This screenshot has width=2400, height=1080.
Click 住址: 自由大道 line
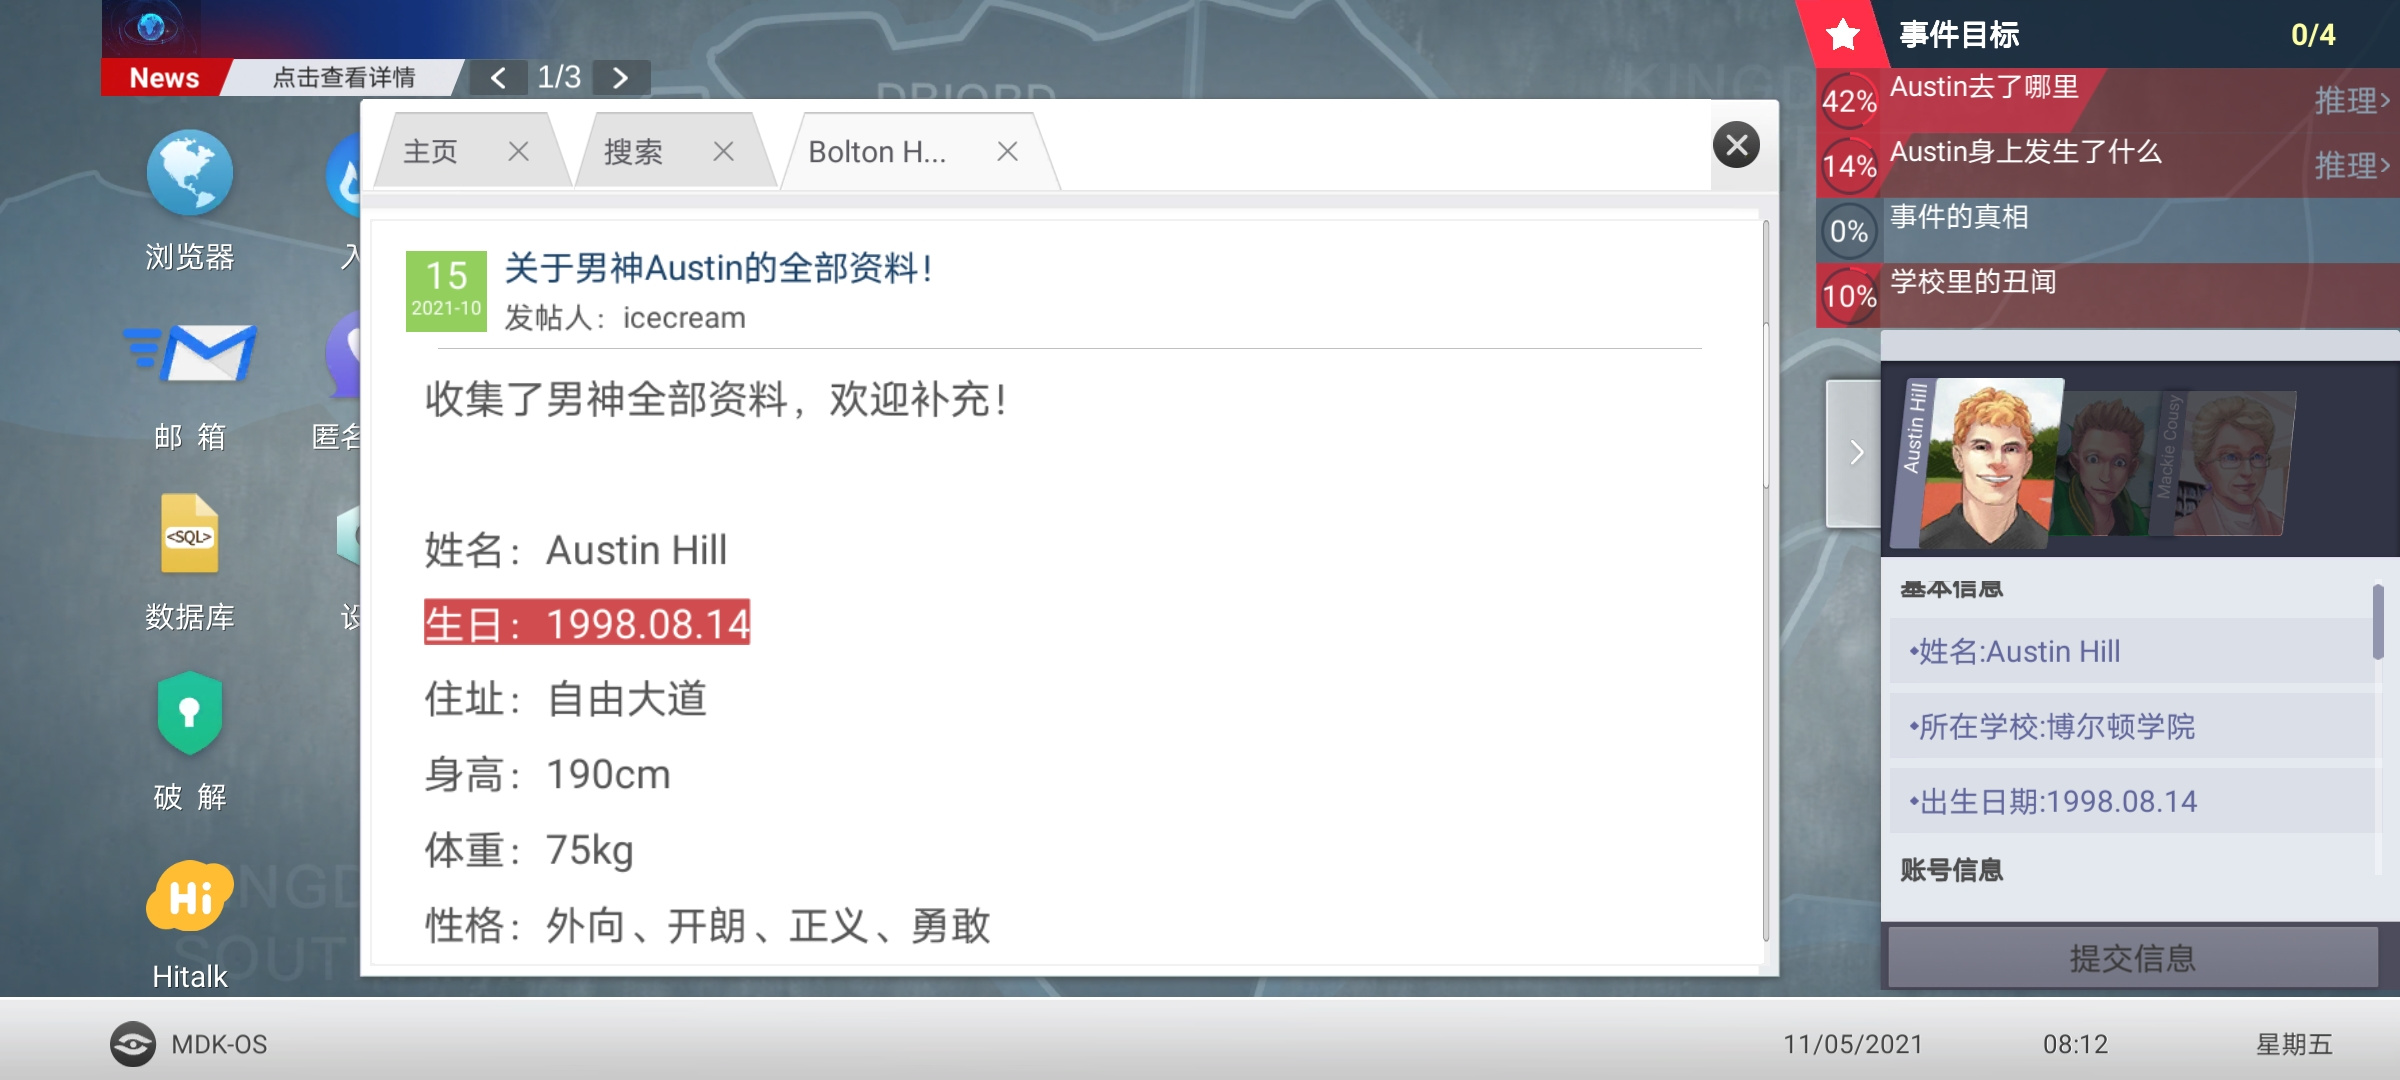pyautogui.click(x=566, y=699)
